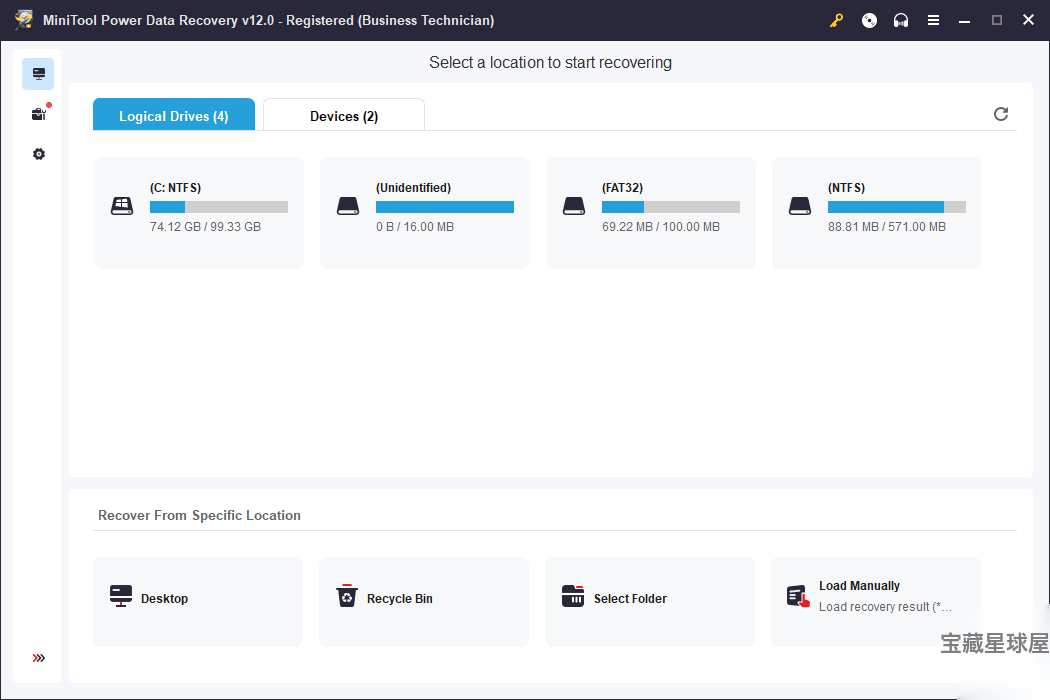Click the '0 B / 16.00 MB' text
Screen dimensions: 1050x700
tap(415, 226)
